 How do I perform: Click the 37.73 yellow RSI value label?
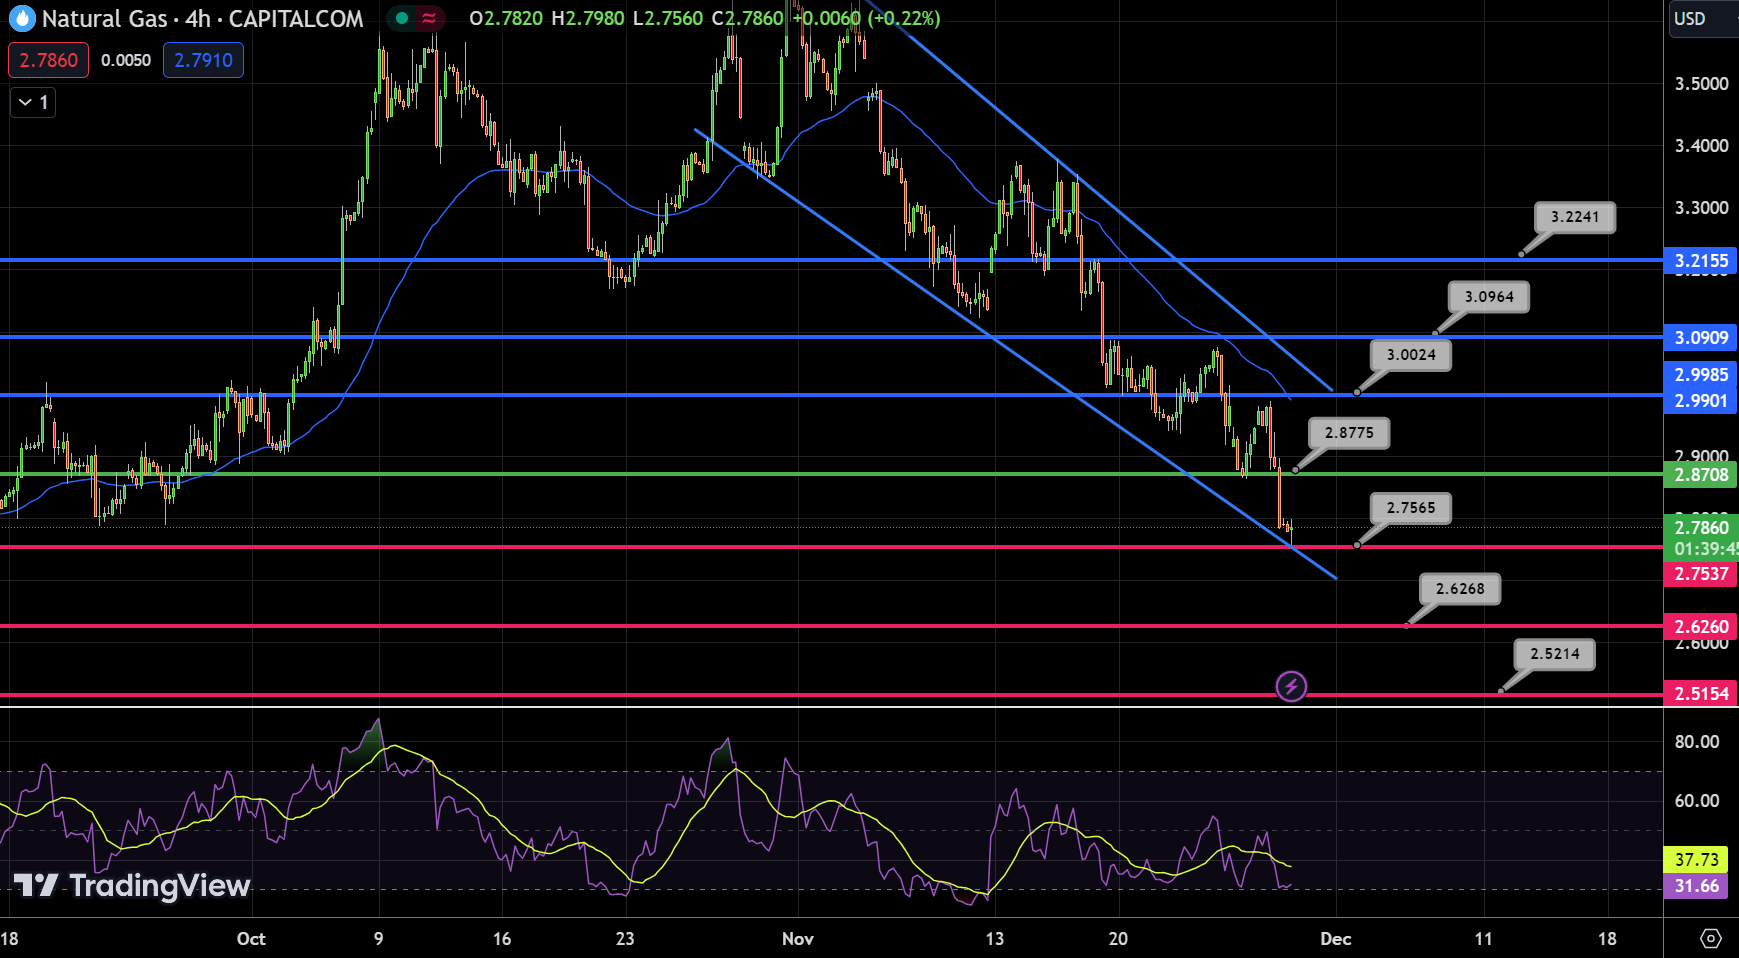[1696, 860]
